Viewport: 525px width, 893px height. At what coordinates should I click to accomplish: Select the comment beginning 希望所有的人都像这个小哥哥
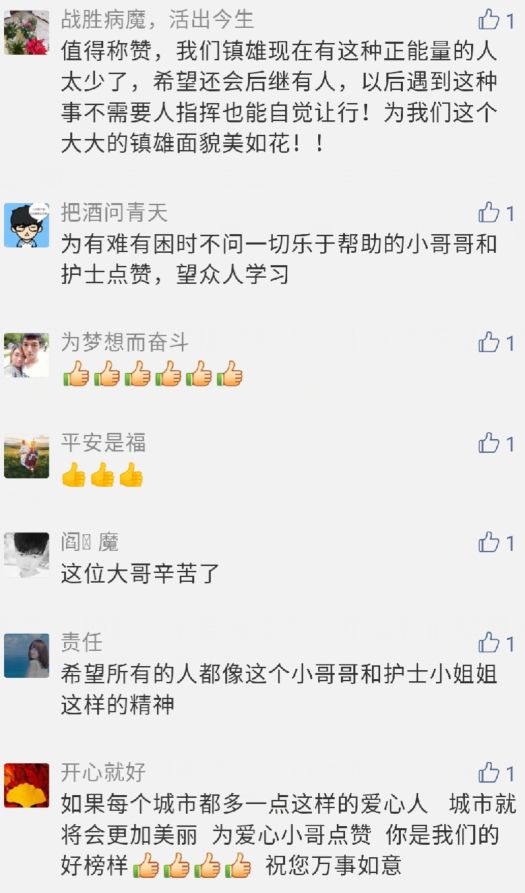click(279, 690)
